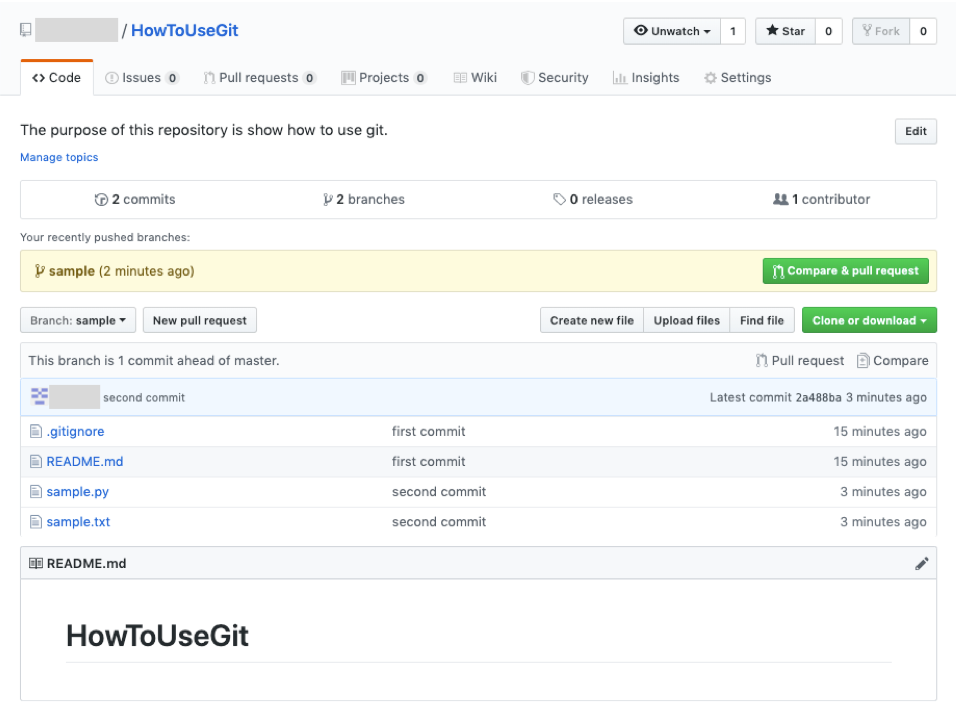This screenshot has height=718, width=956.
Task: Open commit hash 2a488ba
Action: 818,397
